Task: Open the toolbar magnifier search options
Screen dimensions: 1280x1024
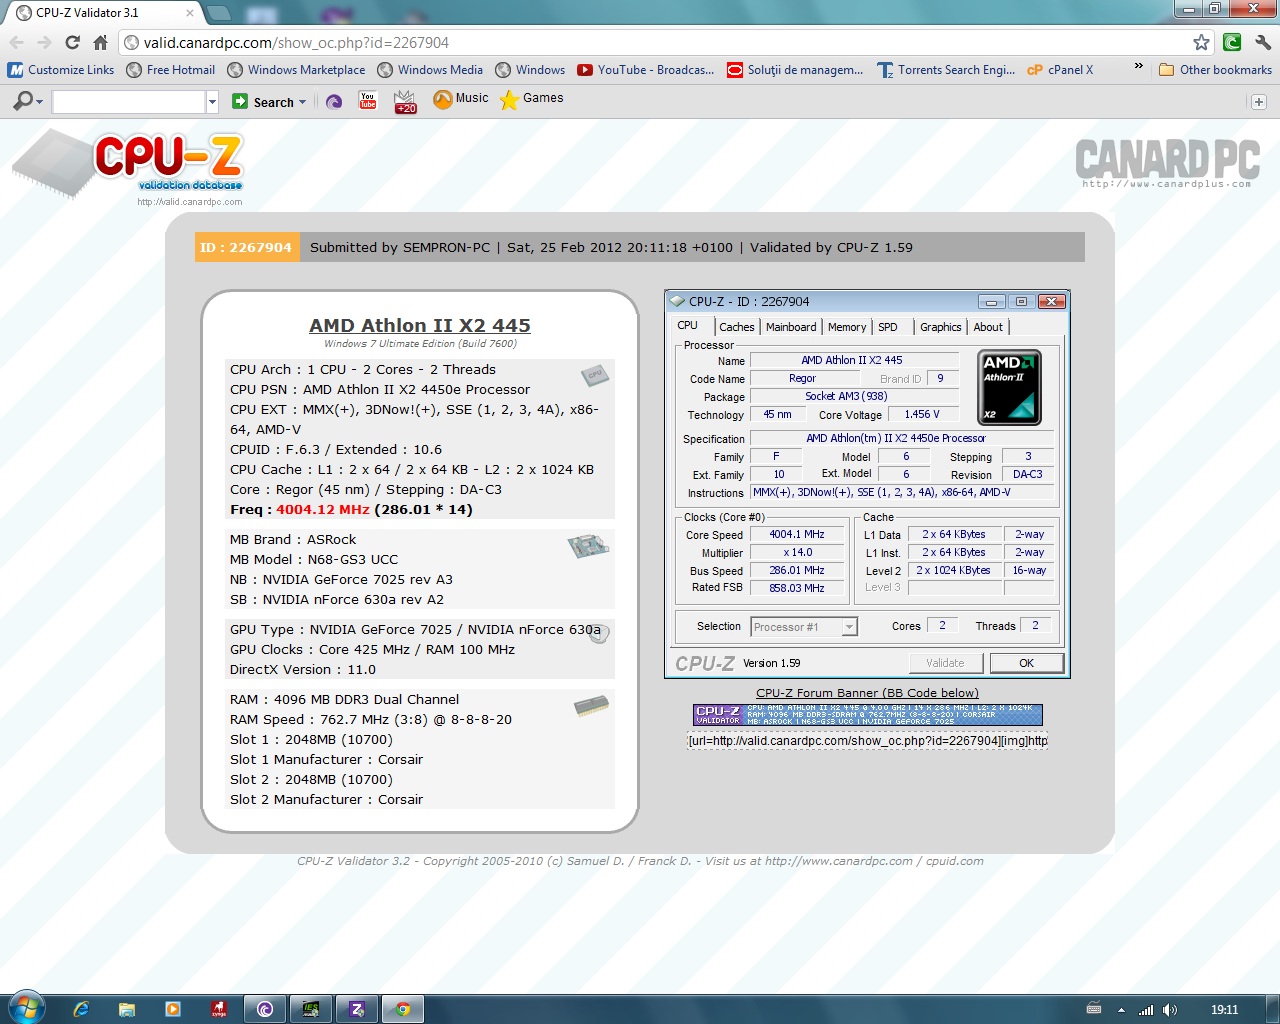Action: click(x=28, y=101)
